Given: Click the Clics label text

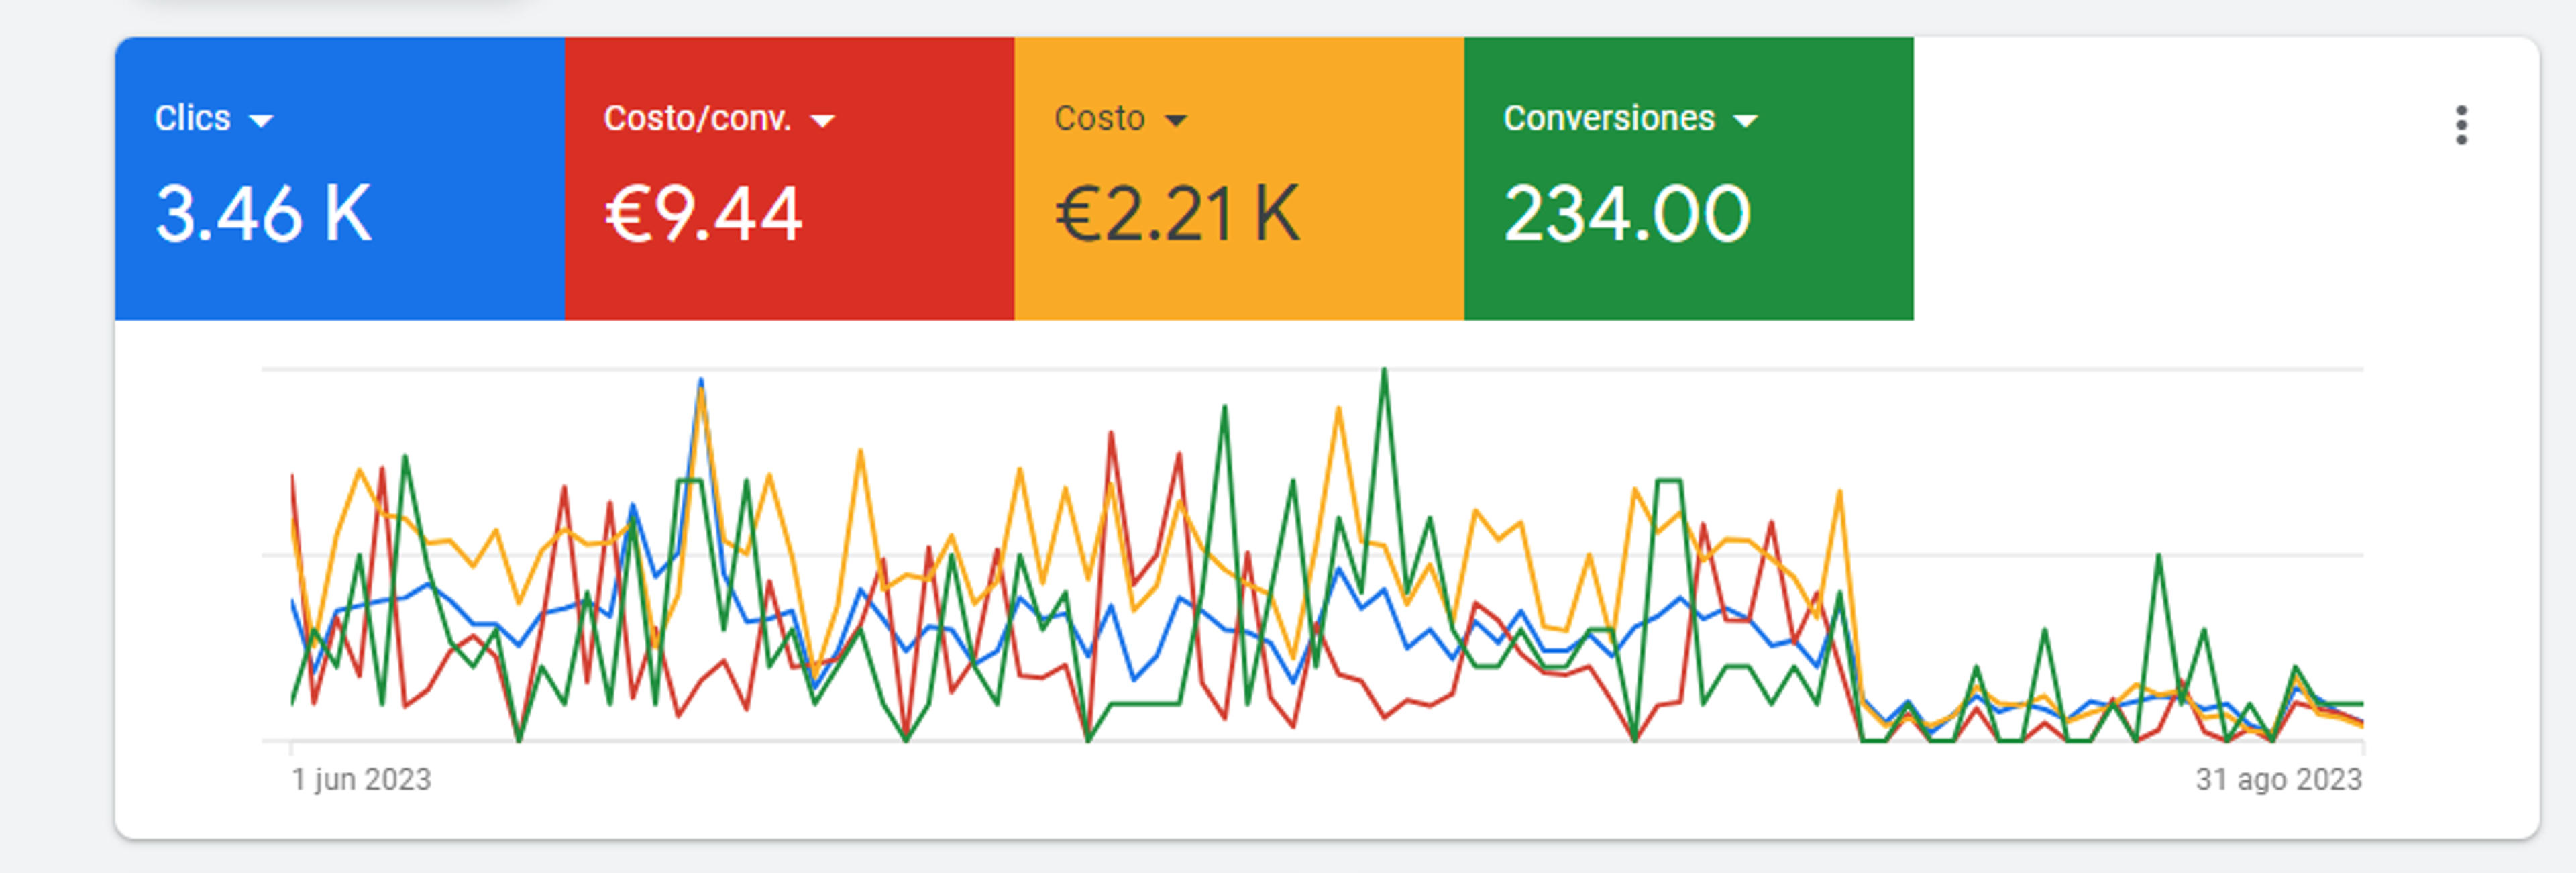Looking at the screenshot, I should tap(192, 118).
